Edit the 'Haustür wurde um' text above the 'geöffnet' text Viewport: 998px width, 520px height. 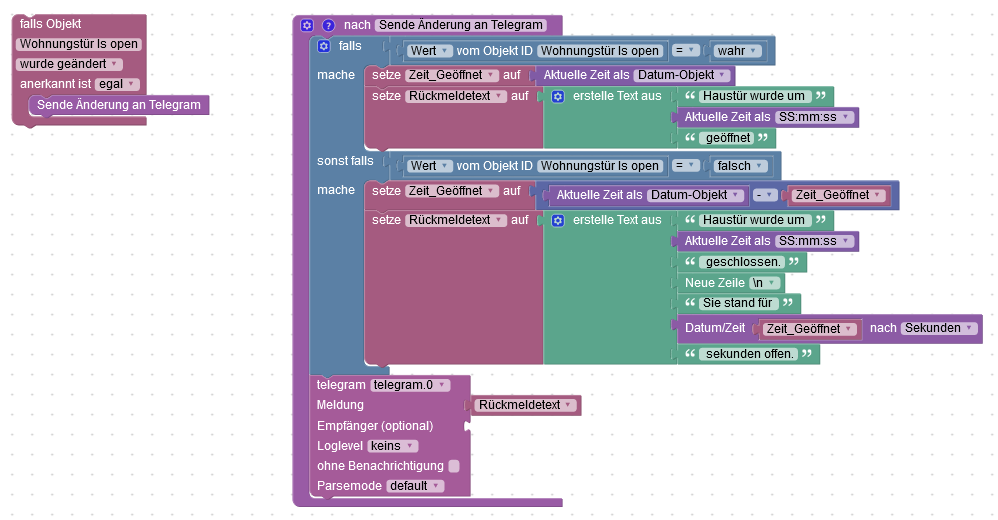754,96
